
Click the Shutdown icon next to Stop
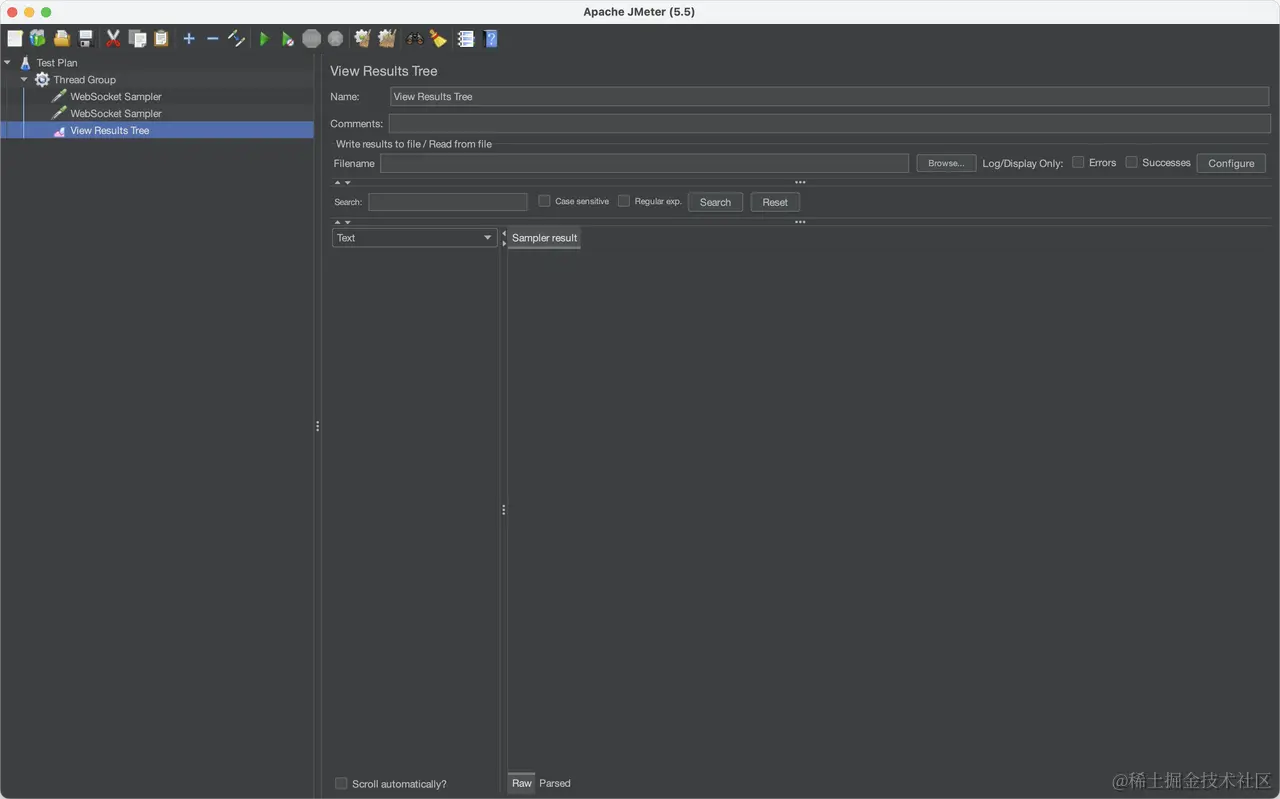[x=336, y=39]
